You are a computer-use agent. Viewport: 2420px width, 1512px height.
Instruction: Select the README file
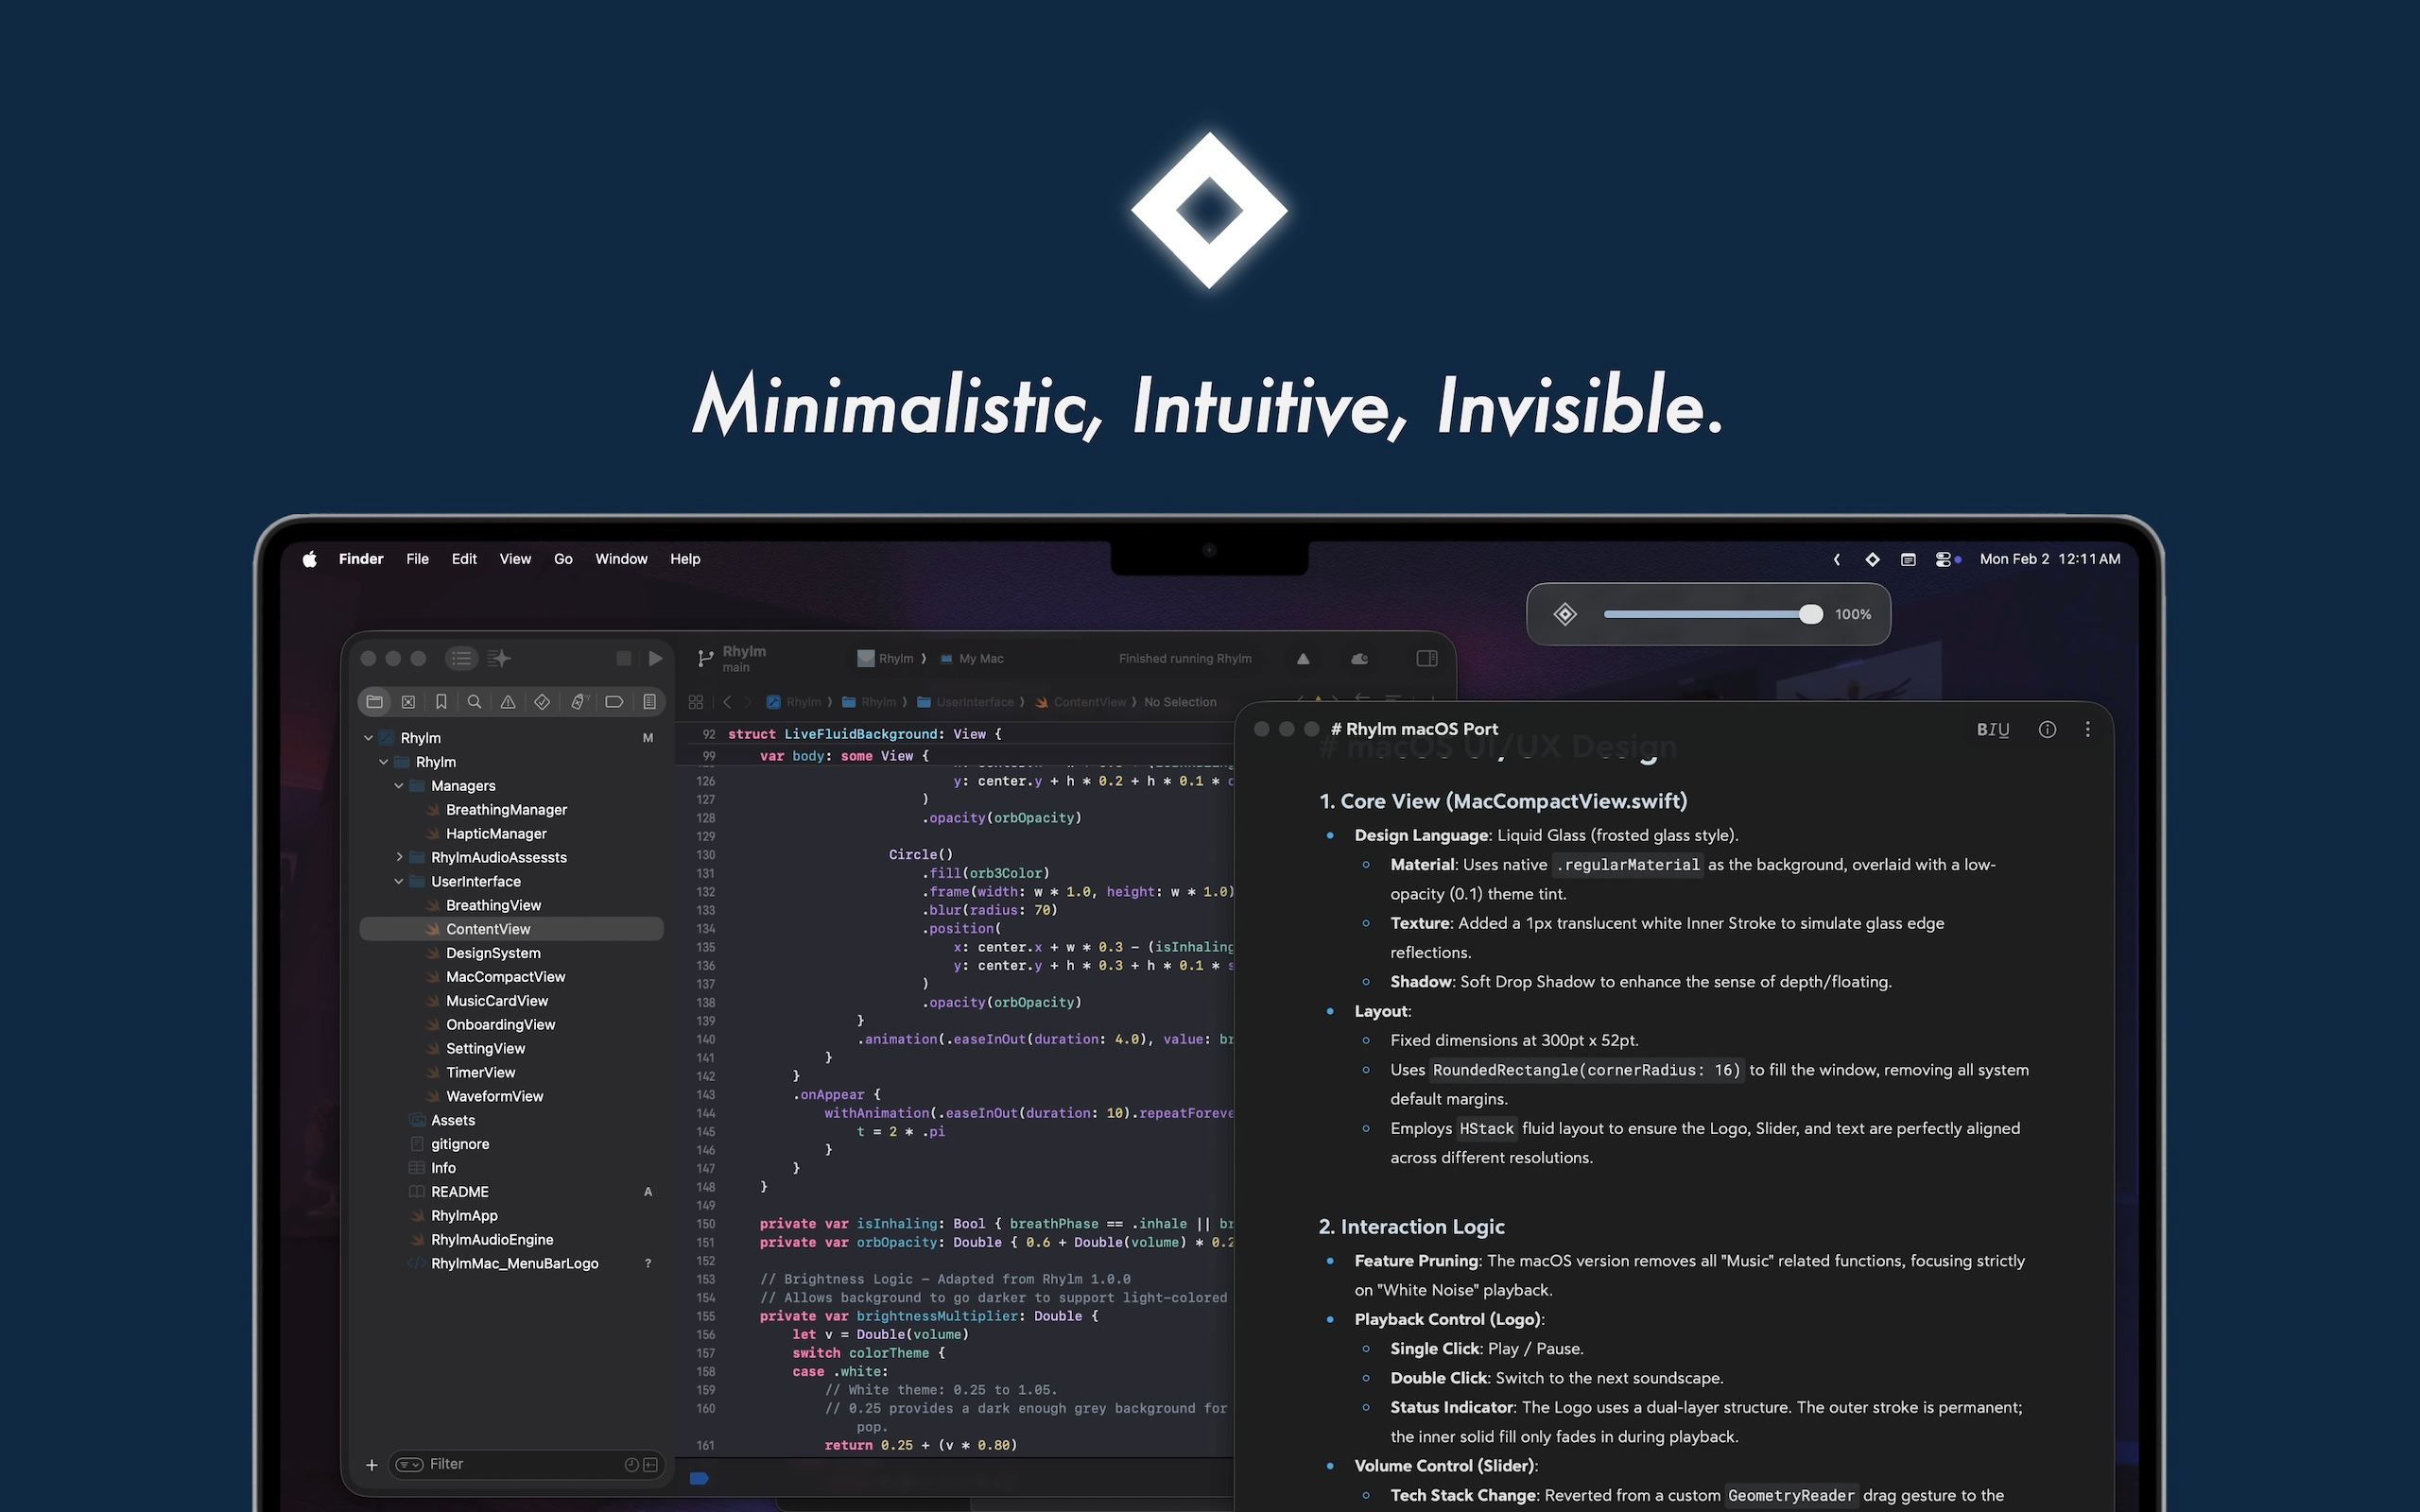pos(459,1192)
